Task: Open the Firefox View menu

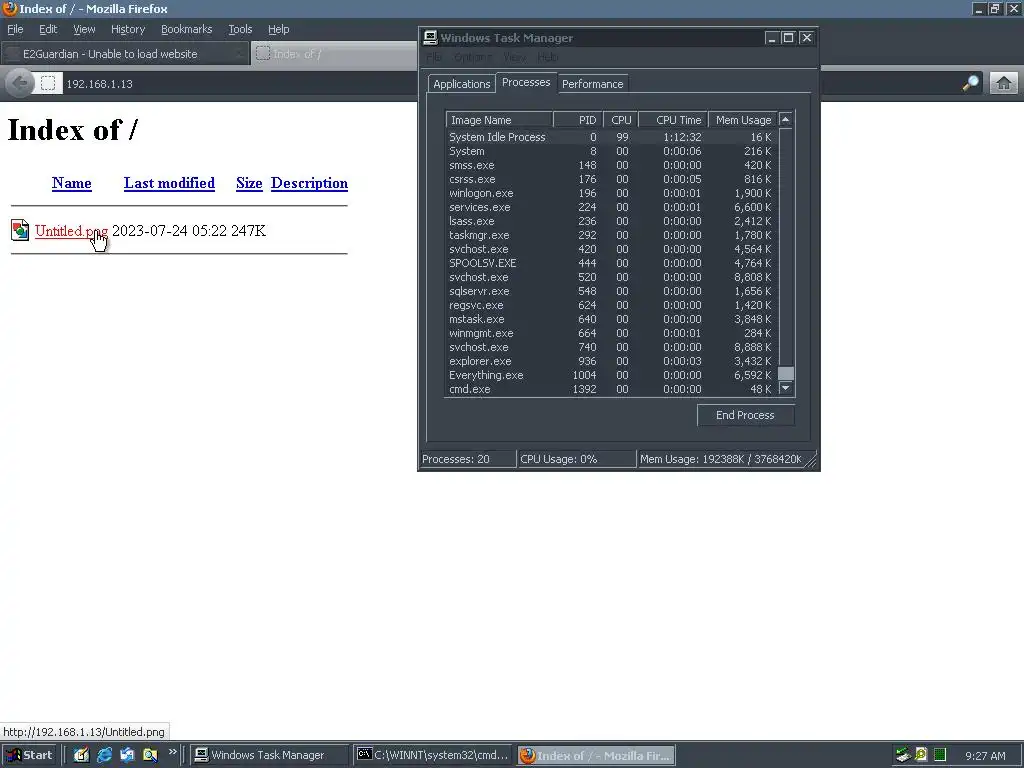Action: pyautogui.click(x=84, y=29)
